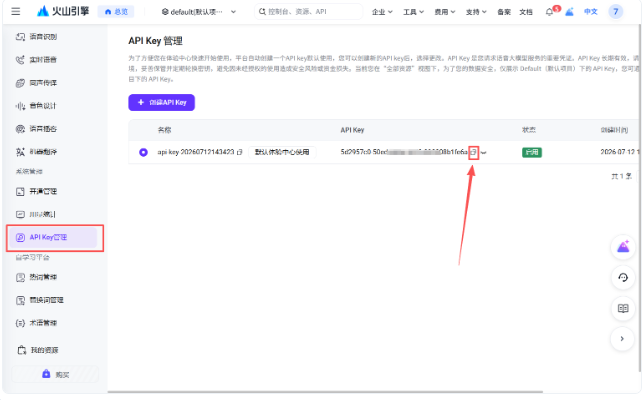
Task: Open the 备案 menu item
Action: [x=504, y=12]
